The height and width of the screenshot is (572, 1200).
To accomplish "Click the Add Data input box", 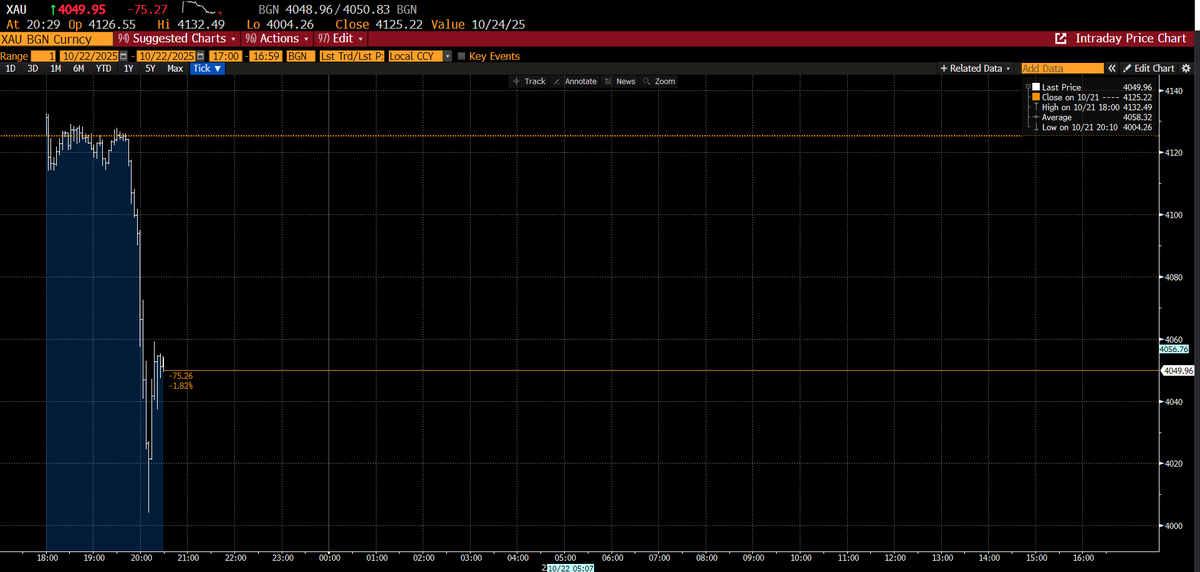I will [1062, 68].
